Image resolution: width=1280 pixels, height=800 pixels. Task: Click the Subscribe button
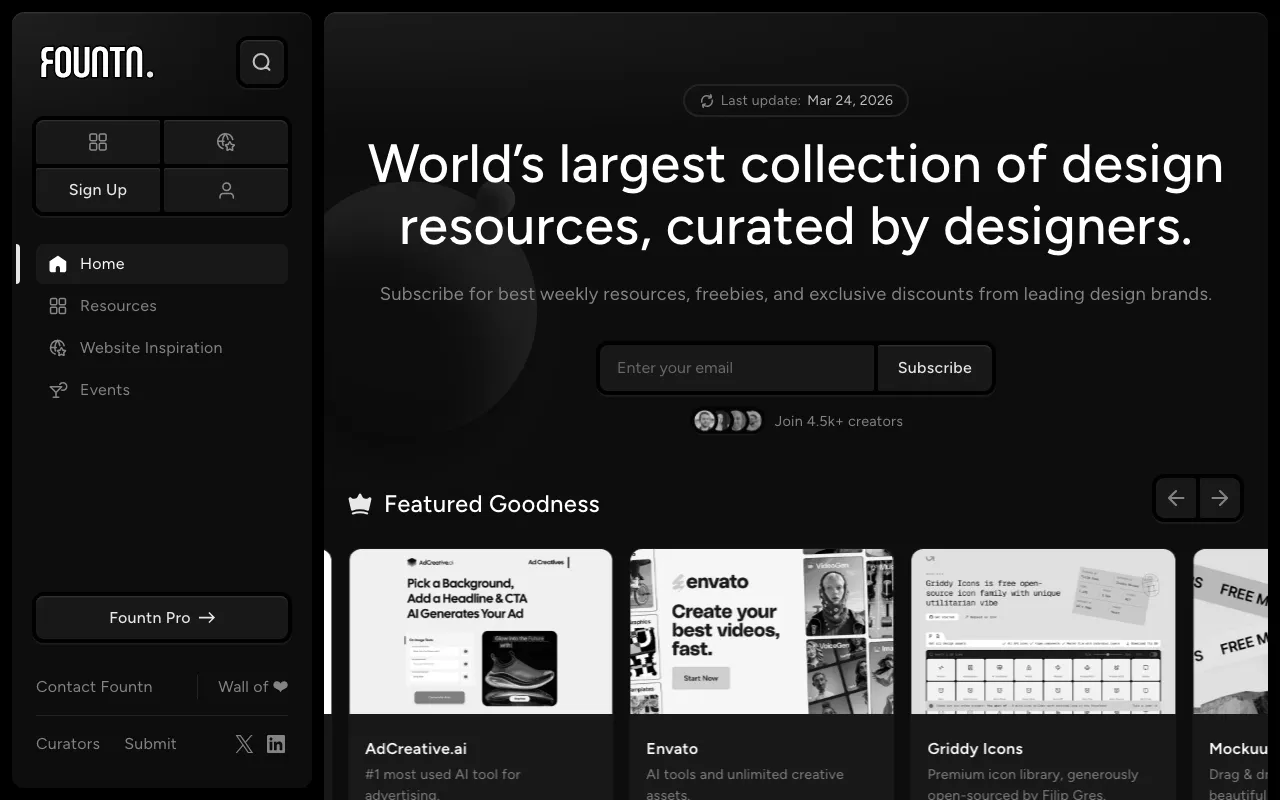[935, 368]
